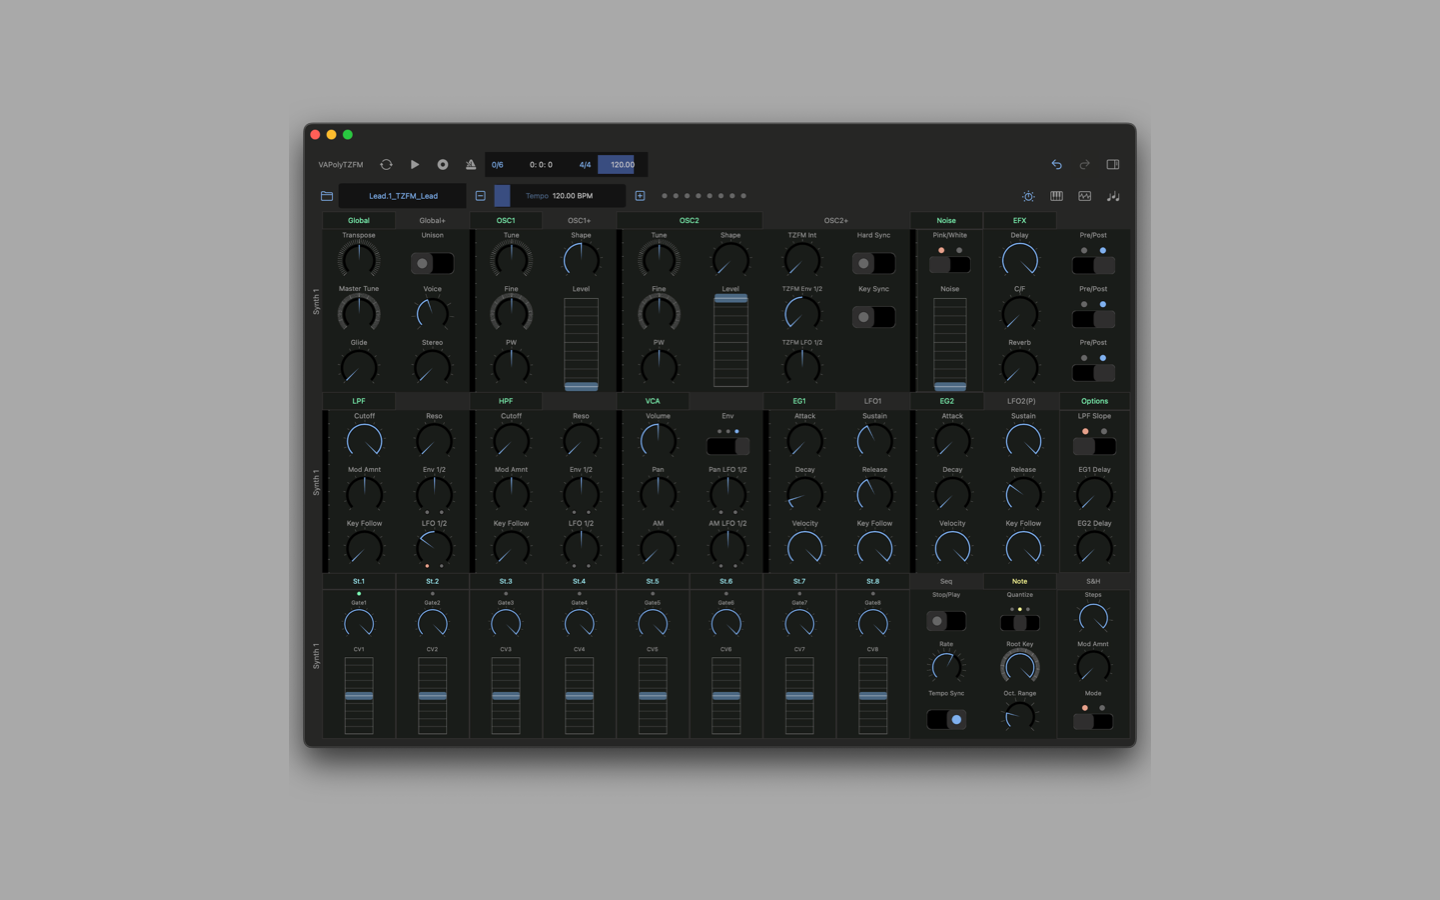The height and width of the screenshot is (900, 1440).
Task: Click the CV1 step slider
Action: (359, 695)
